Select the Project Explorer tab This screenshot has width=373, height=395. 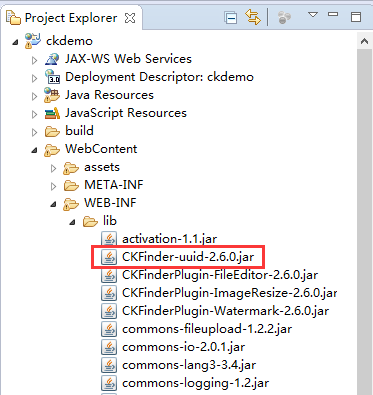[x=71, y=18]
